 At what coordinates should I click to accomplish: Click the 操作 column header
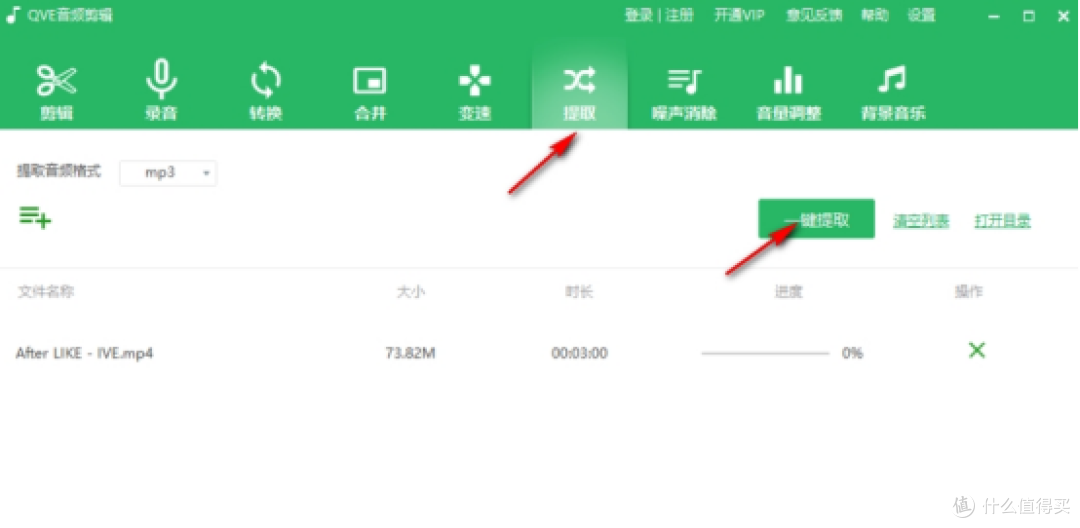click(x=968, y=292)
